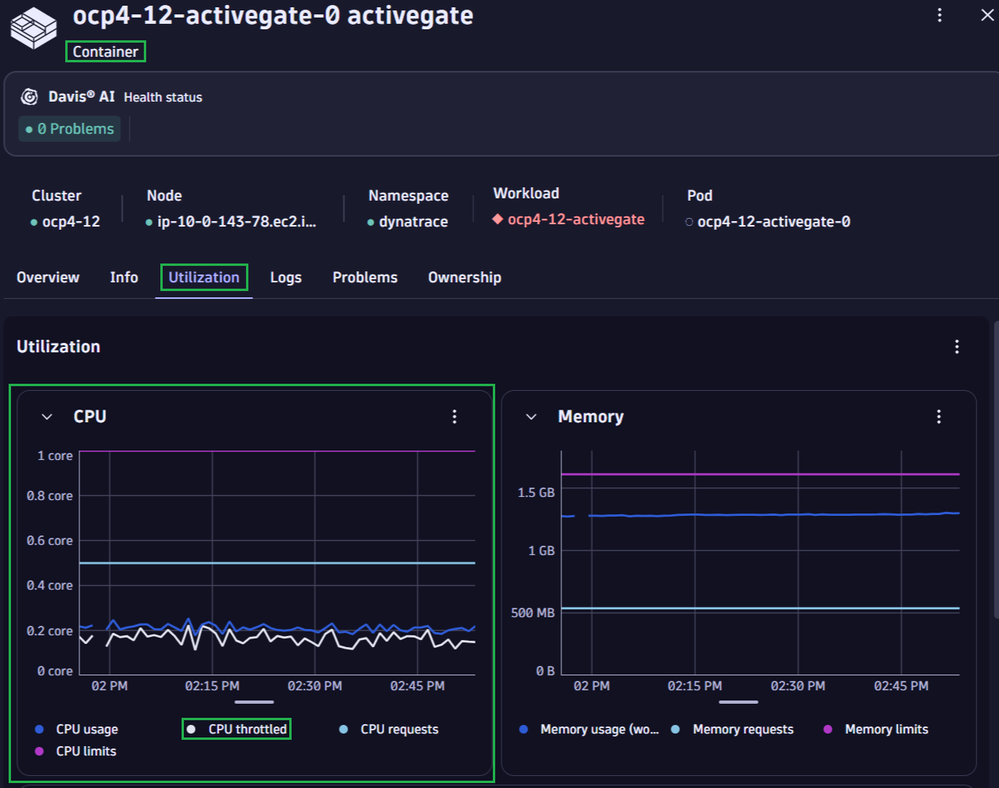The image size is (999, 788).
Task: Close the container details panel
Action: coord(987,15)
